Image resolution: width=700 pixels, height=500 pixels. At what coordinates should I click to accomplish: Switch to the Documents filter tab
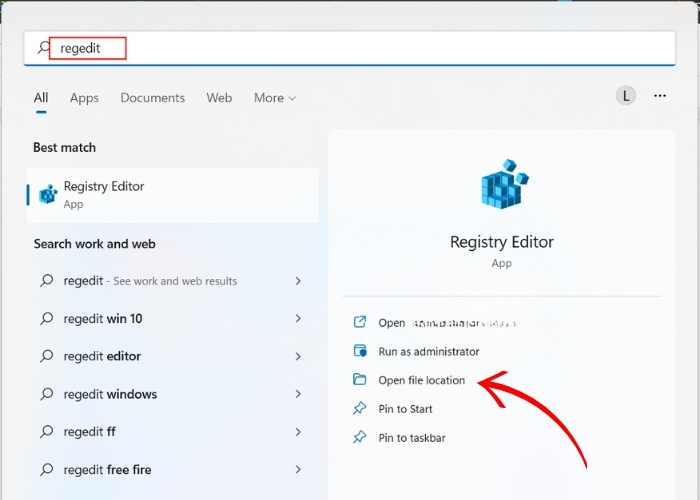point(152,98)
